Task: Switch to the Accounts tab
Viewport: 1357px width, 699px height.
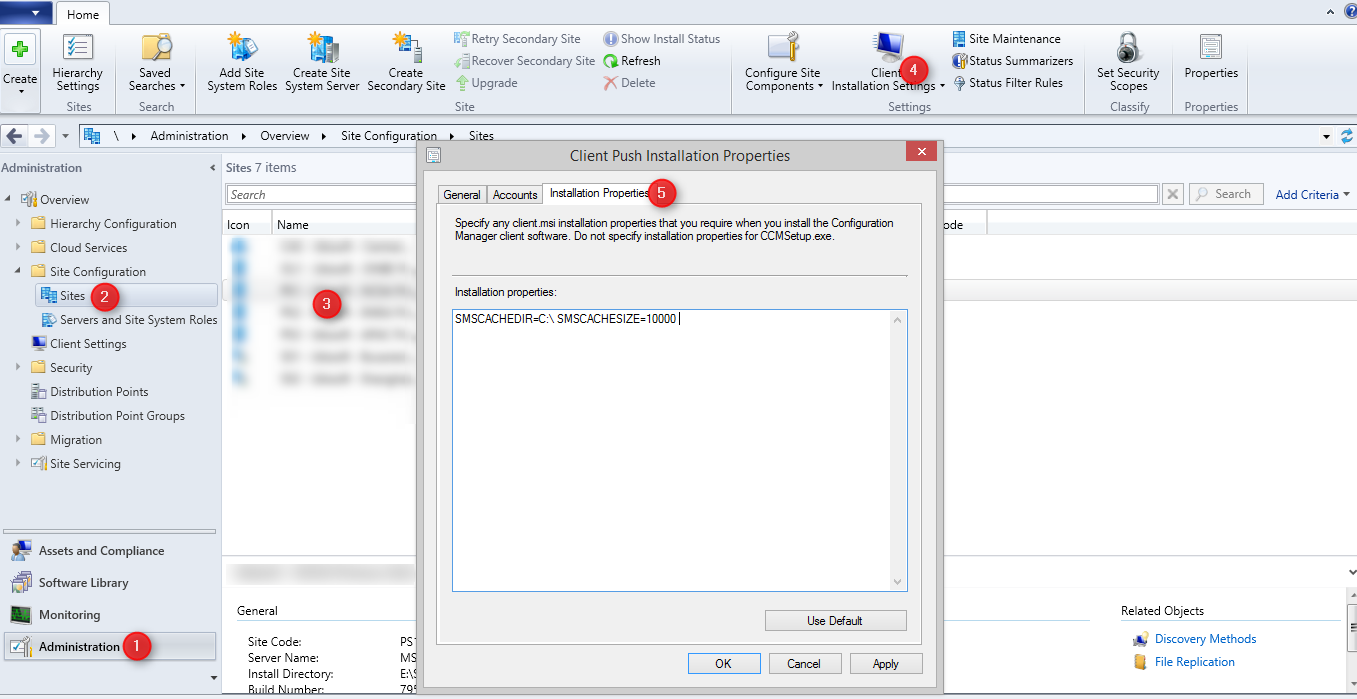Action: point(515,195)
